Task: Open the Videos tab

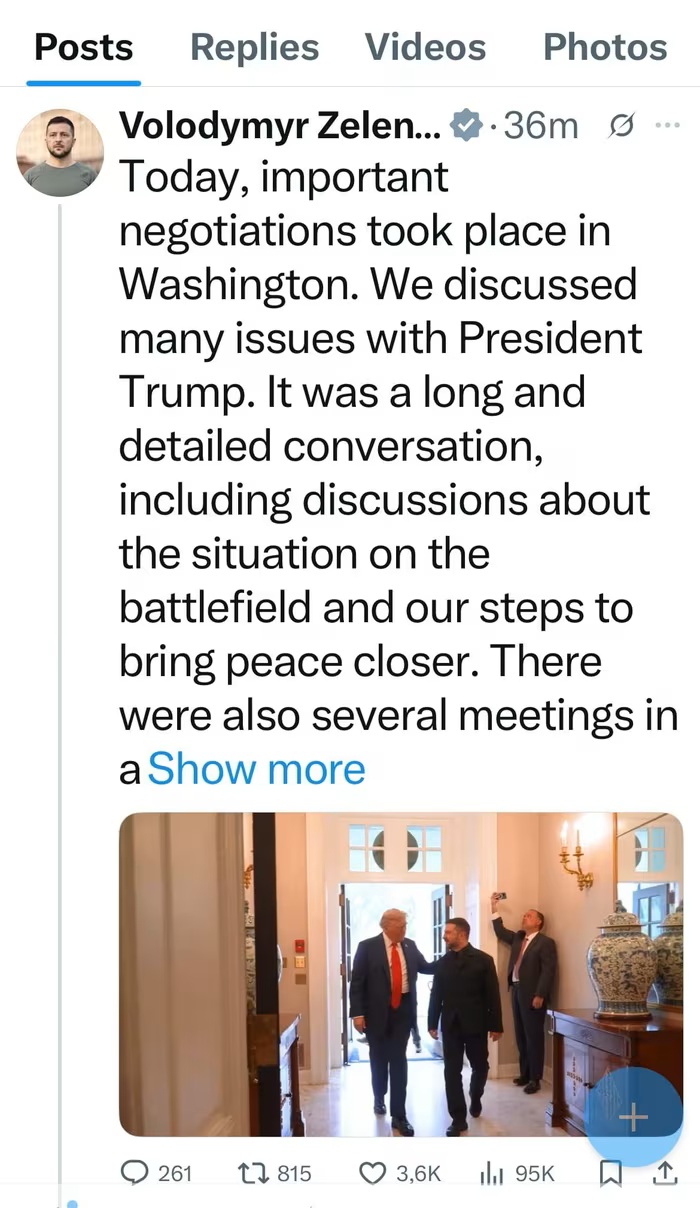Action: click(425, 47)
